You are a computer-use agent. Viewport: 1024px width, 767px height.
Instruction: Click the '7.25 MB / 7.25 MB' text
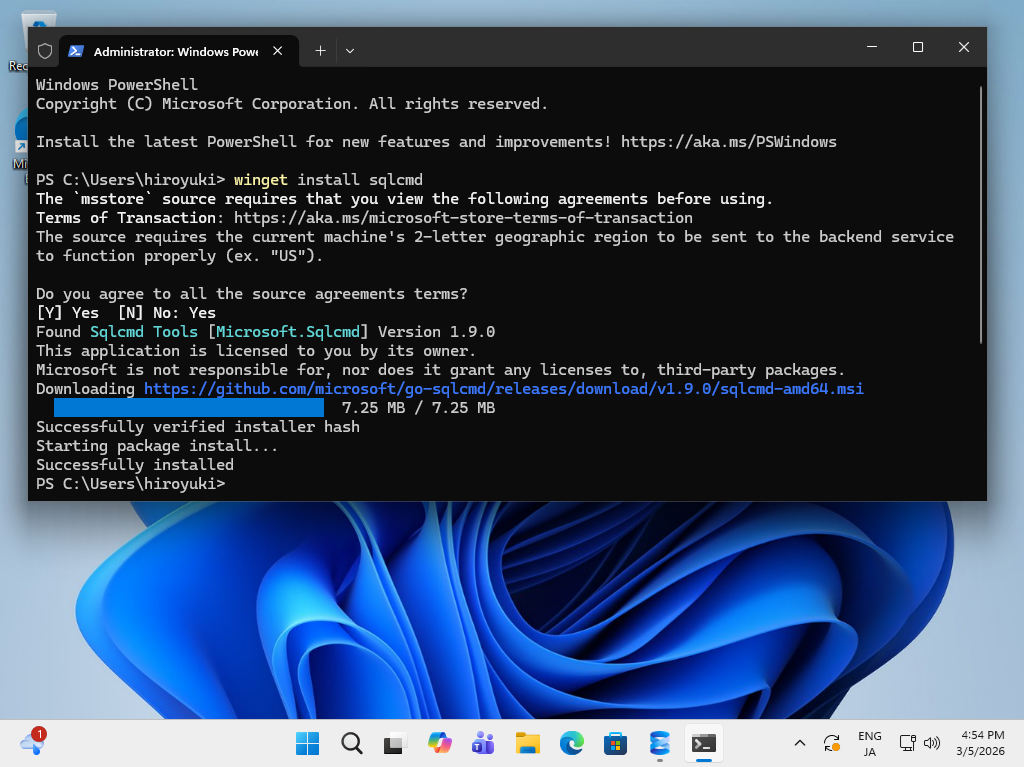418,408
